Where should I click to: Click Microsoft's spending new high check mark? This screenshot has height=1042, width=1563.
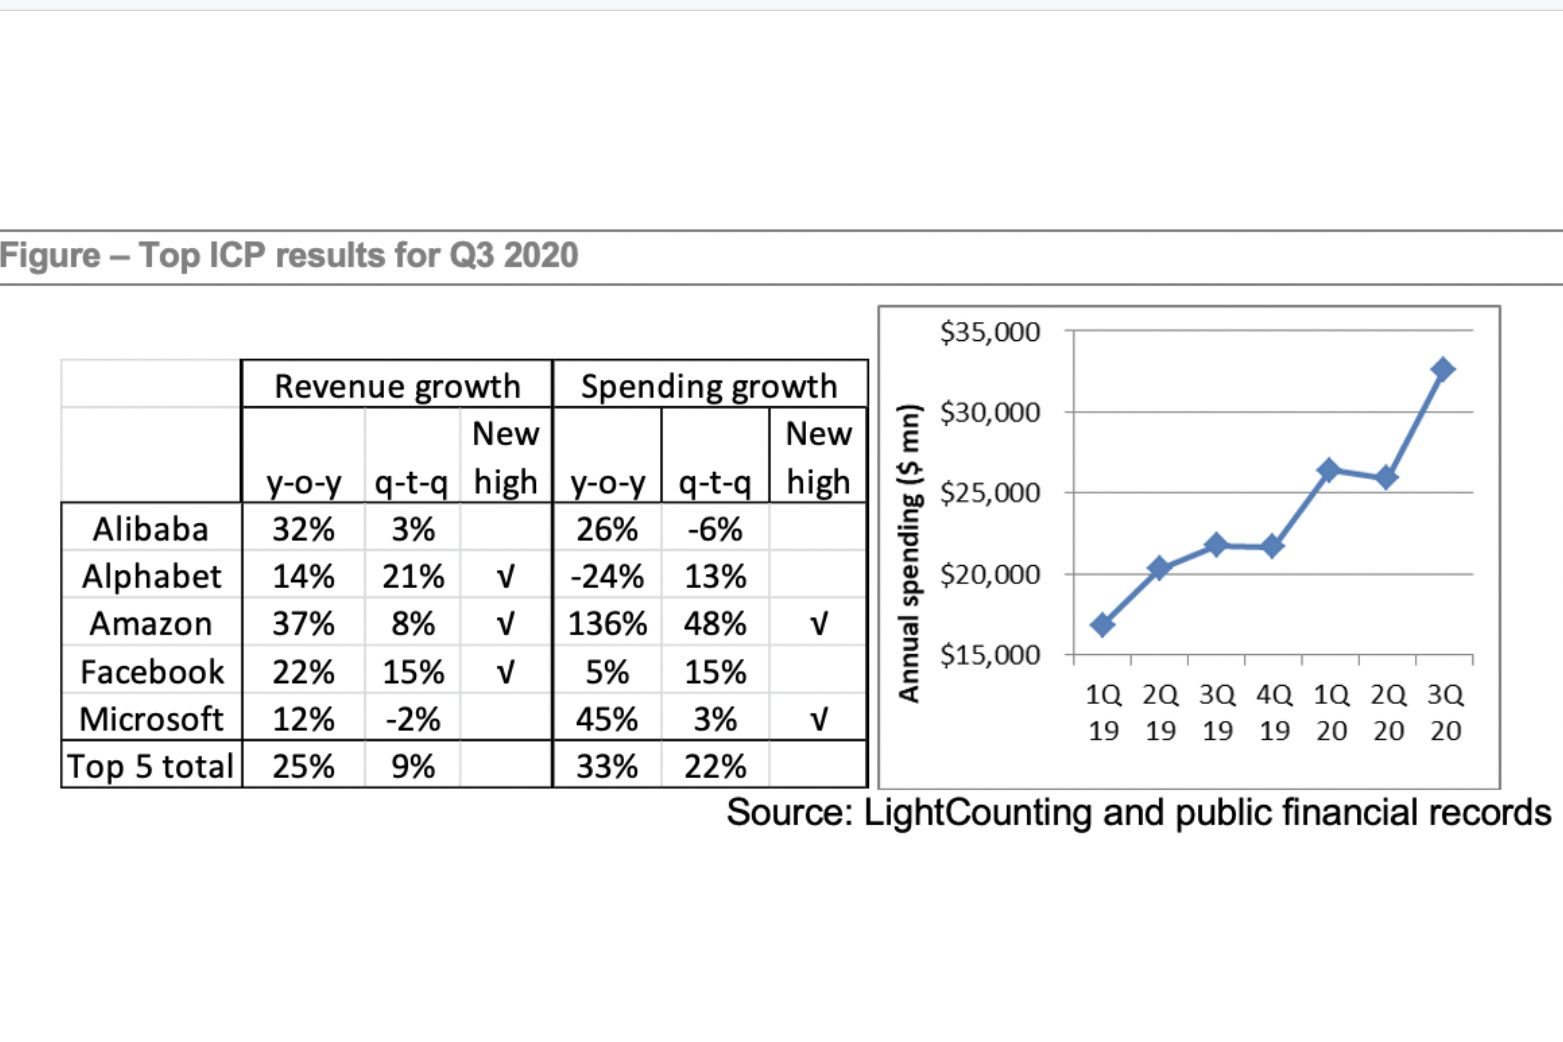819,719
